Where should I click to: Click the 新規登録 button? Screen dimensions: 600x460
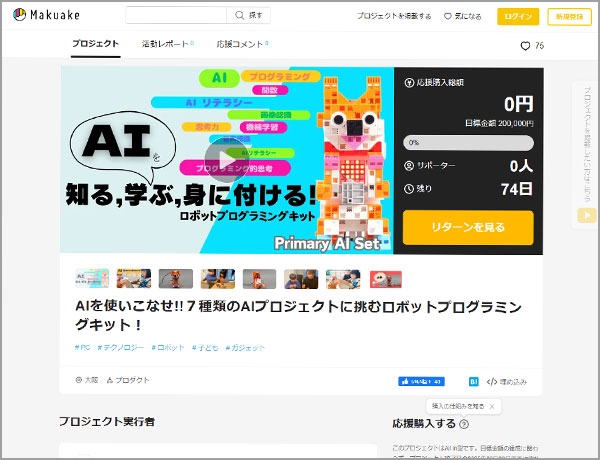pyautogui.click(x=569, y=16)
